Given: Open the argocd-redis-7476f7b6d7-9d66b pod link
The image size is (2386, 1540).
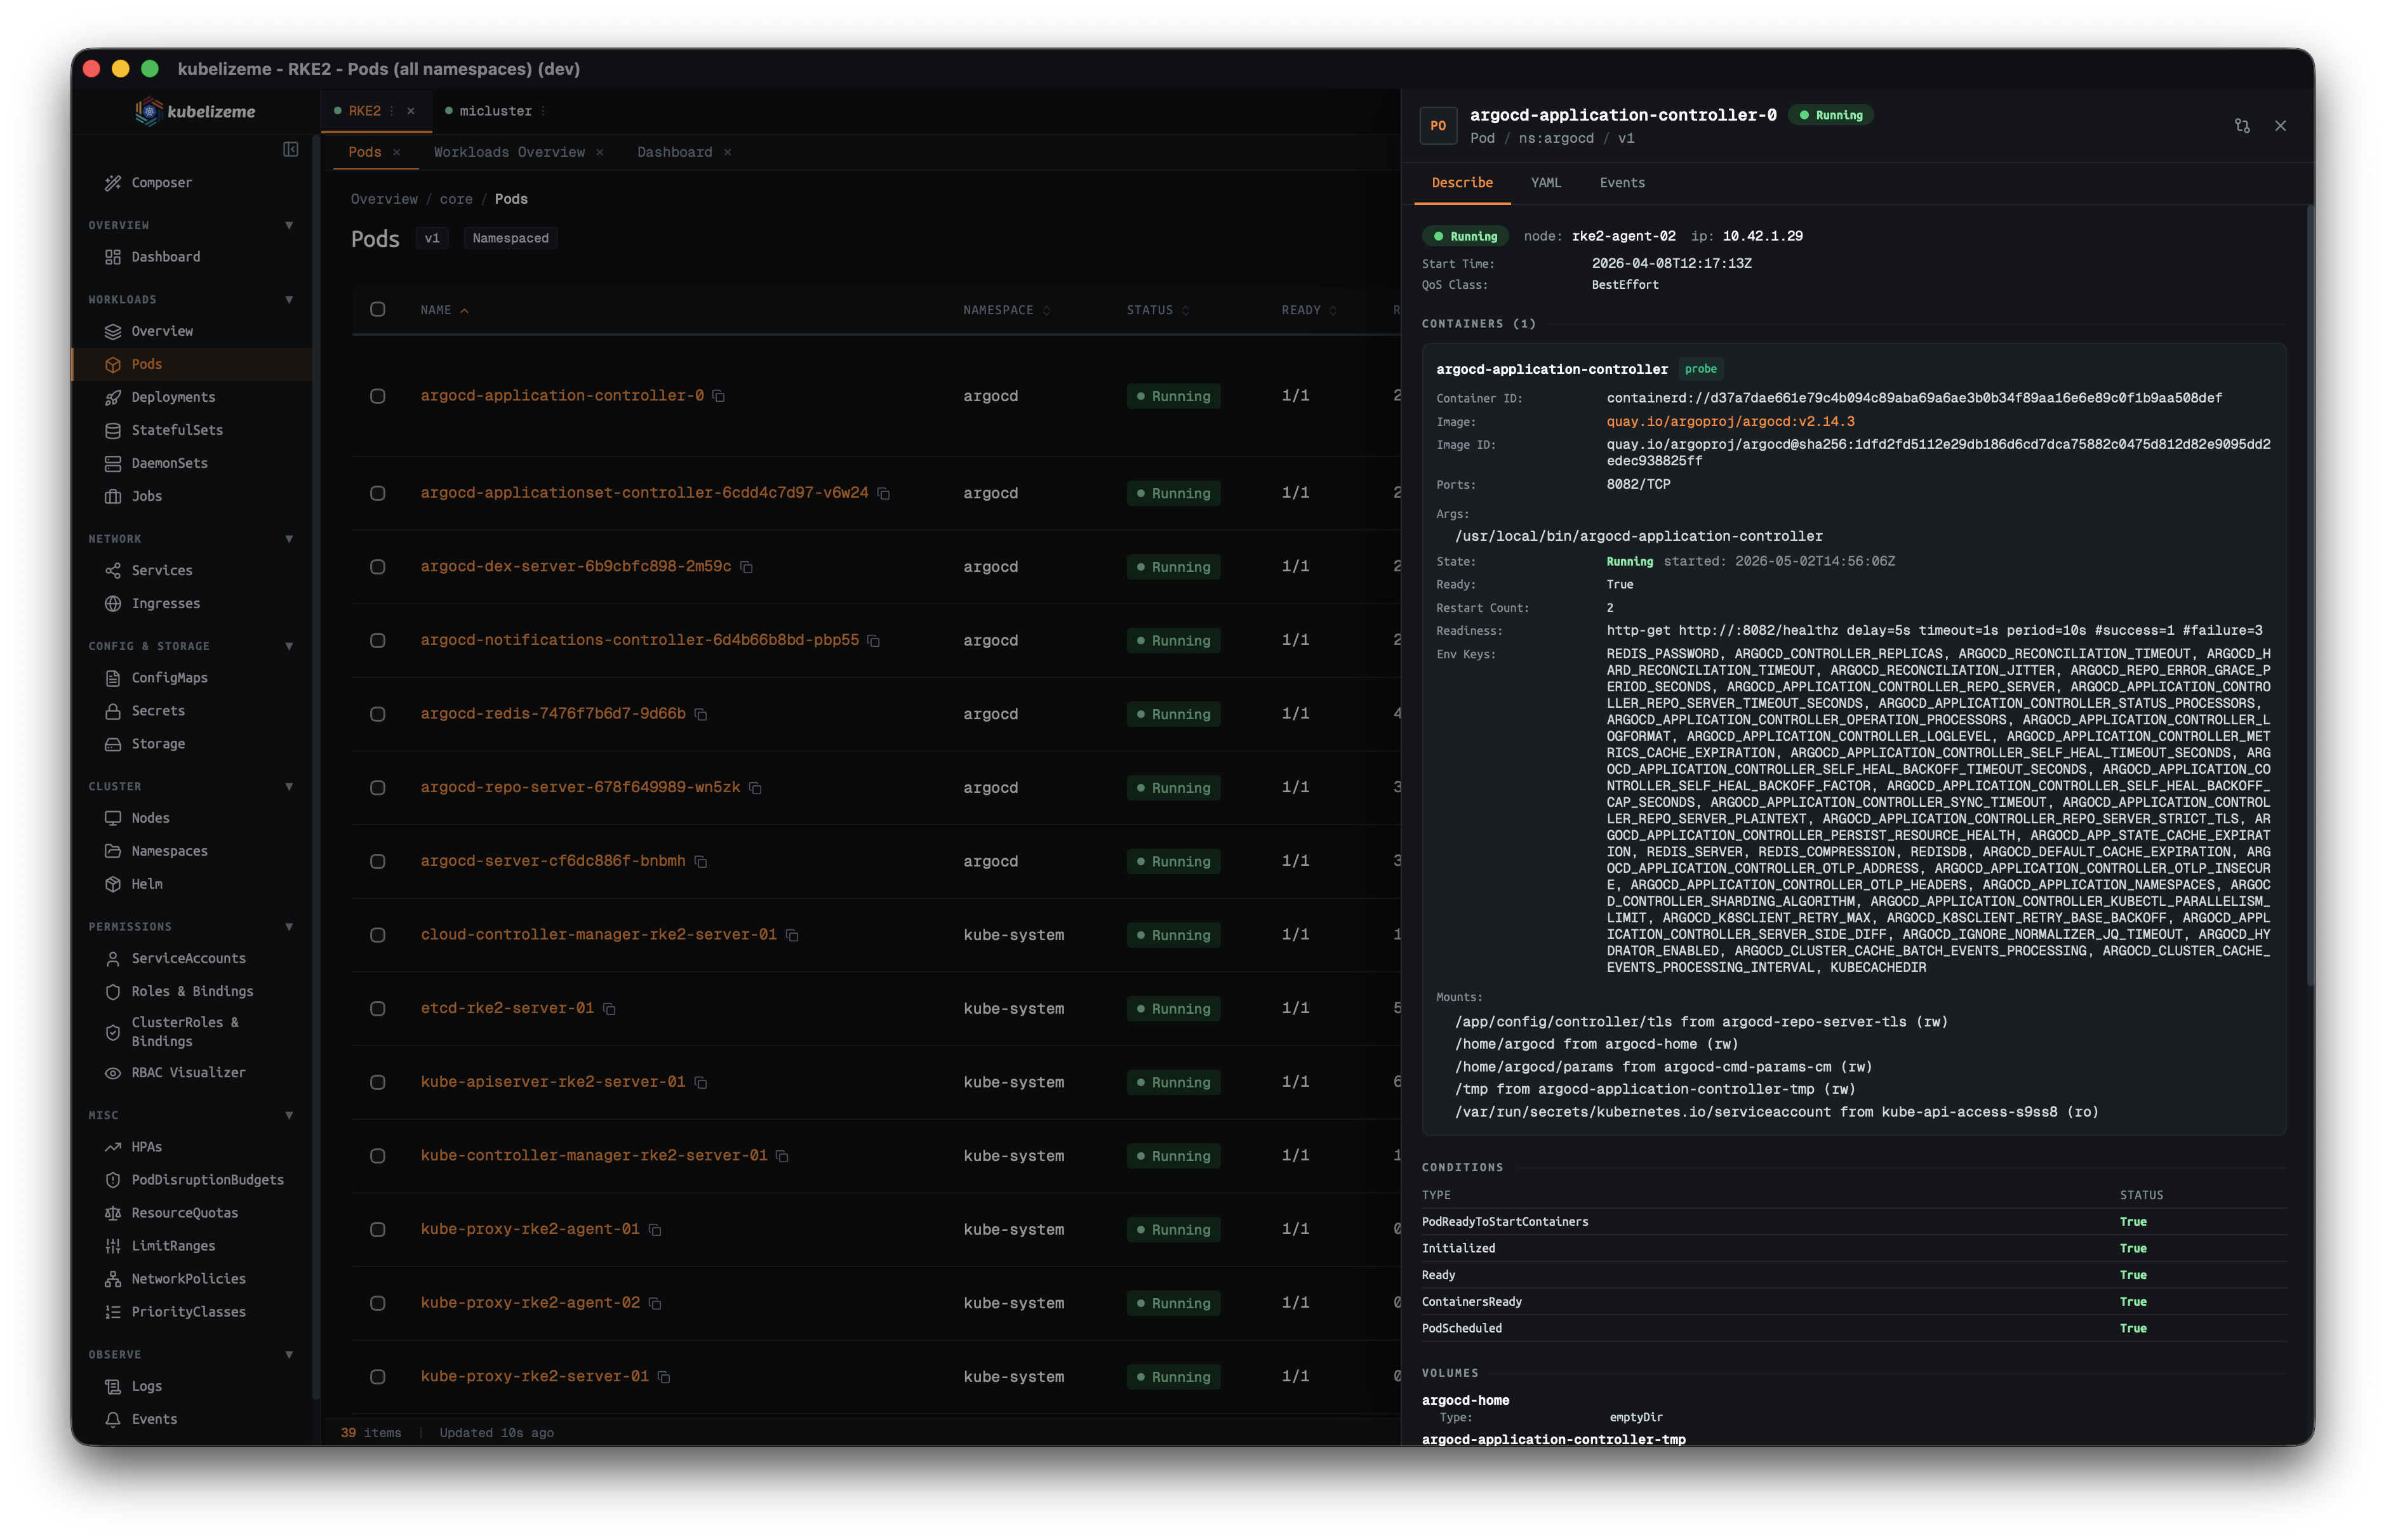Looking at the screenshot, I should [x=553, y=714].
